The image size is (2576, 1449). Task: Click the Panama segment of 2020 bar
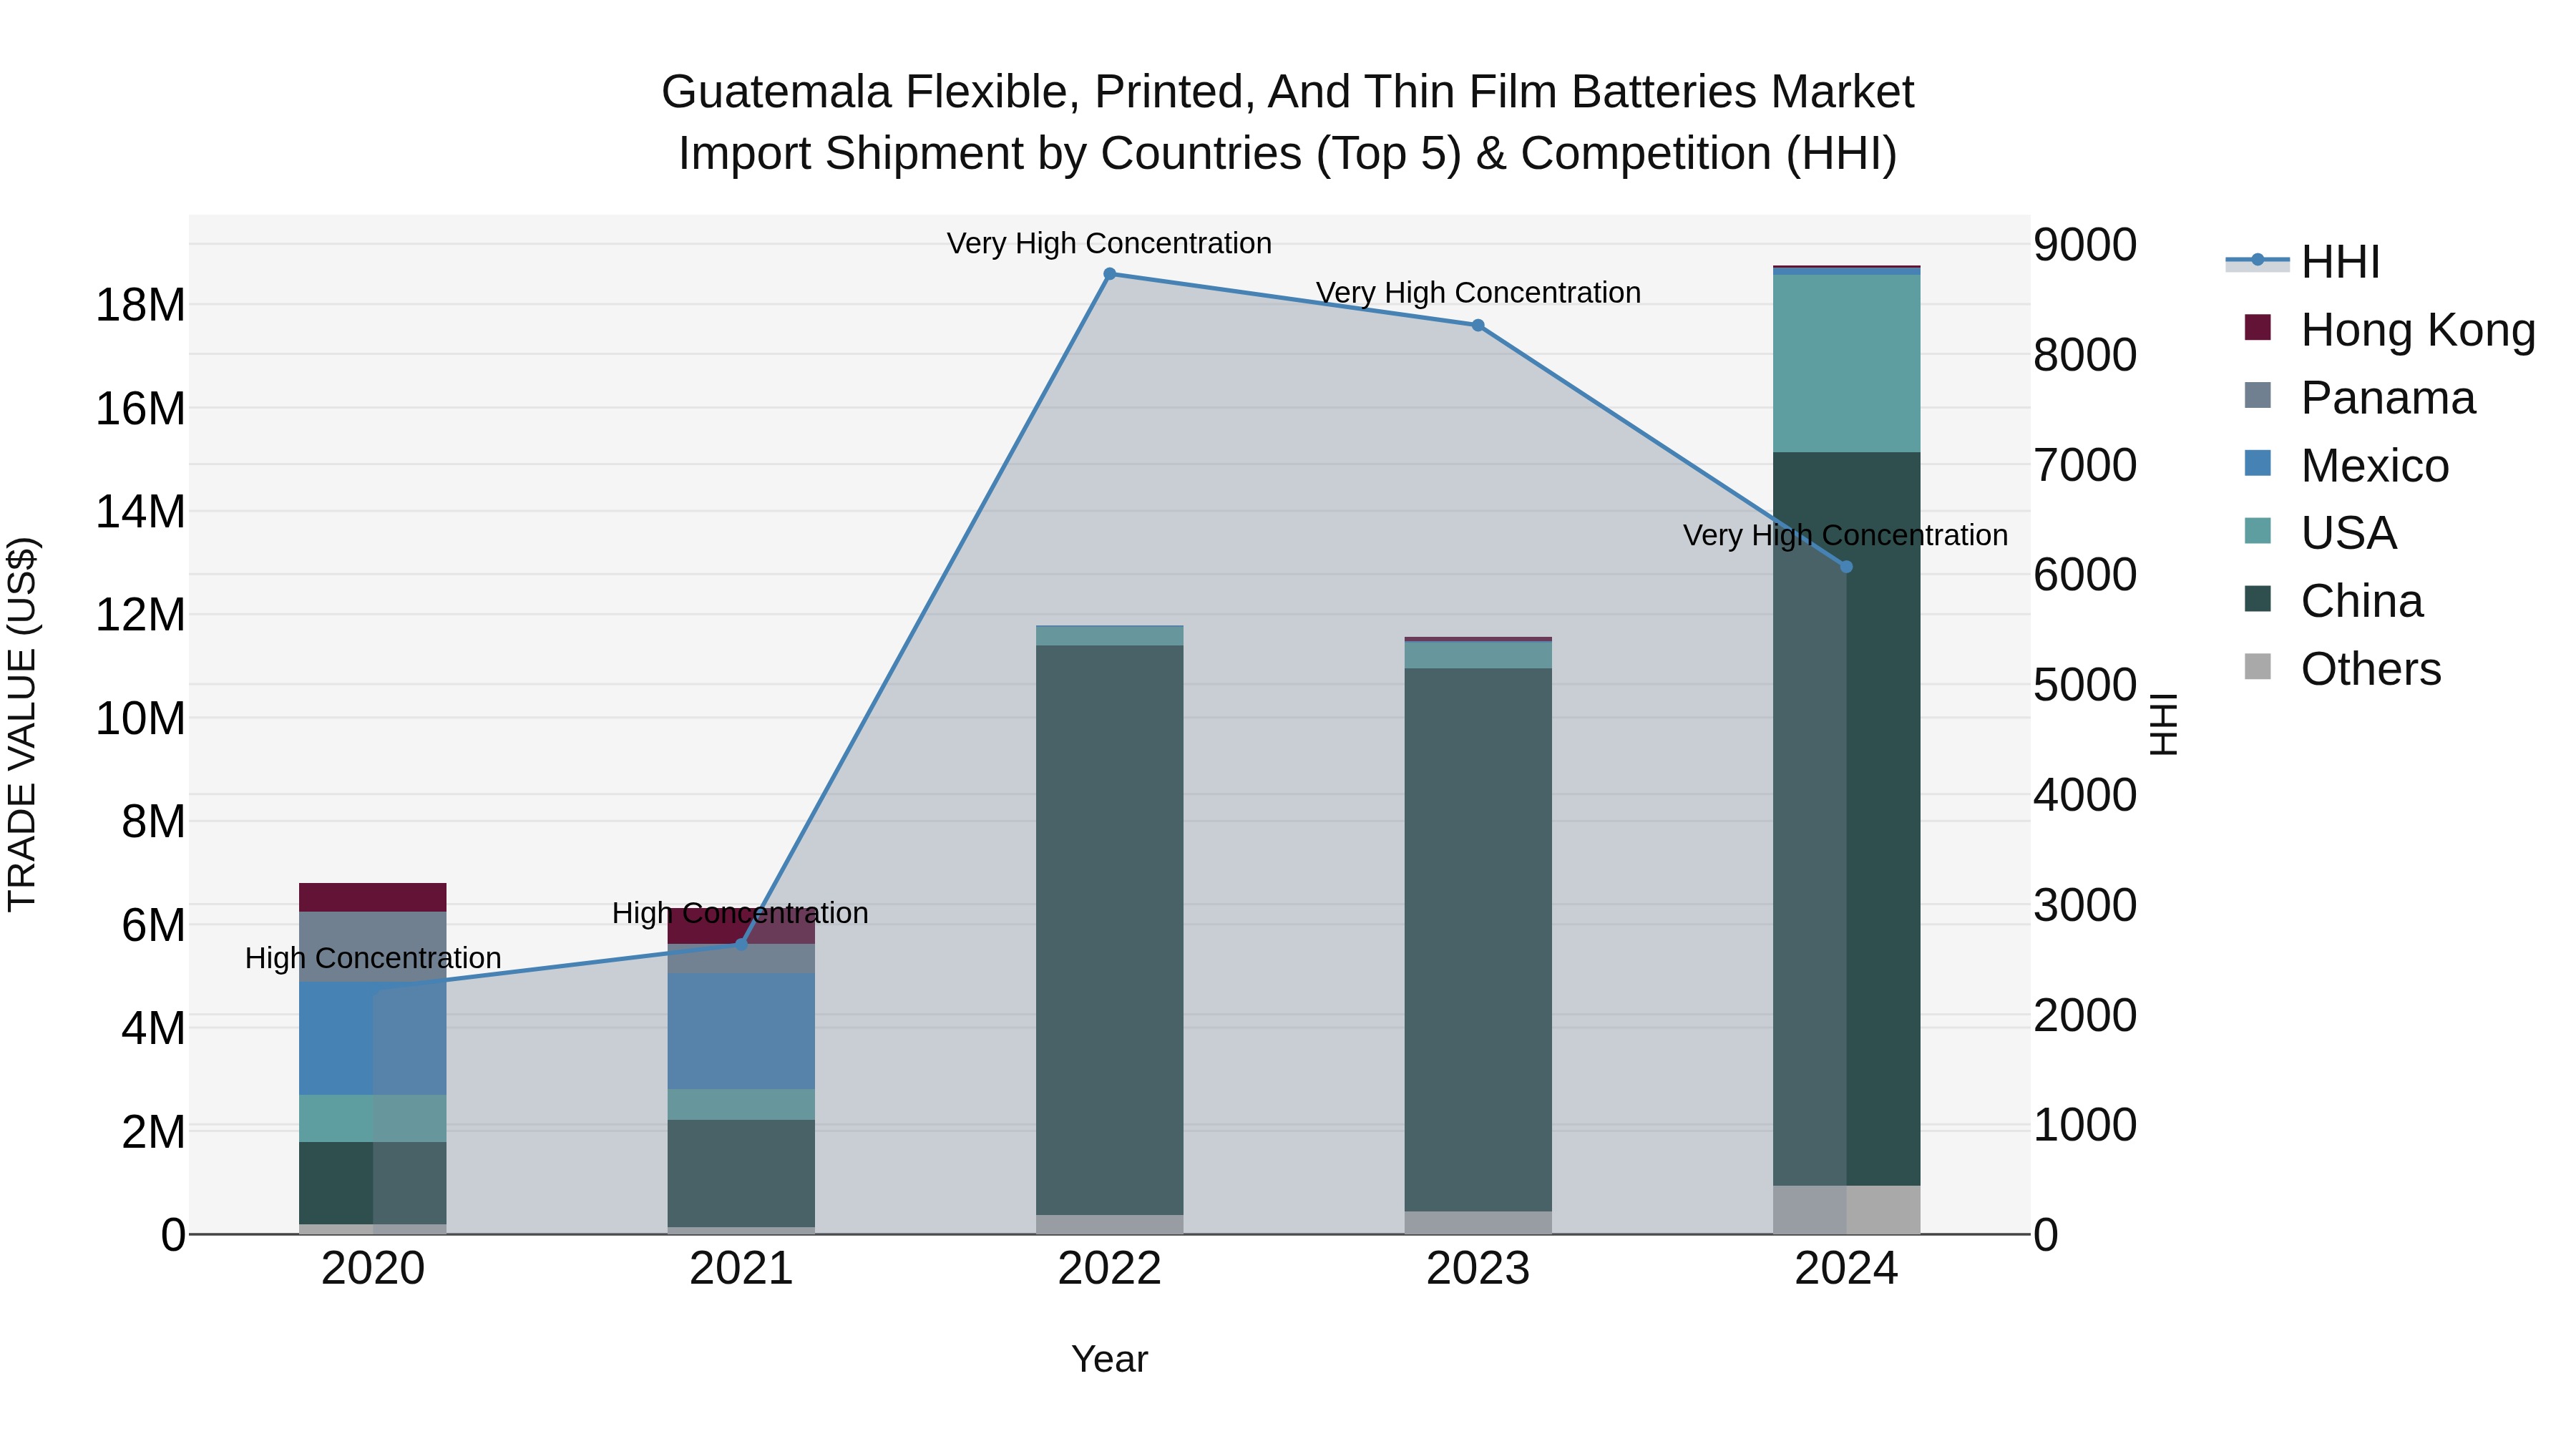373,947
